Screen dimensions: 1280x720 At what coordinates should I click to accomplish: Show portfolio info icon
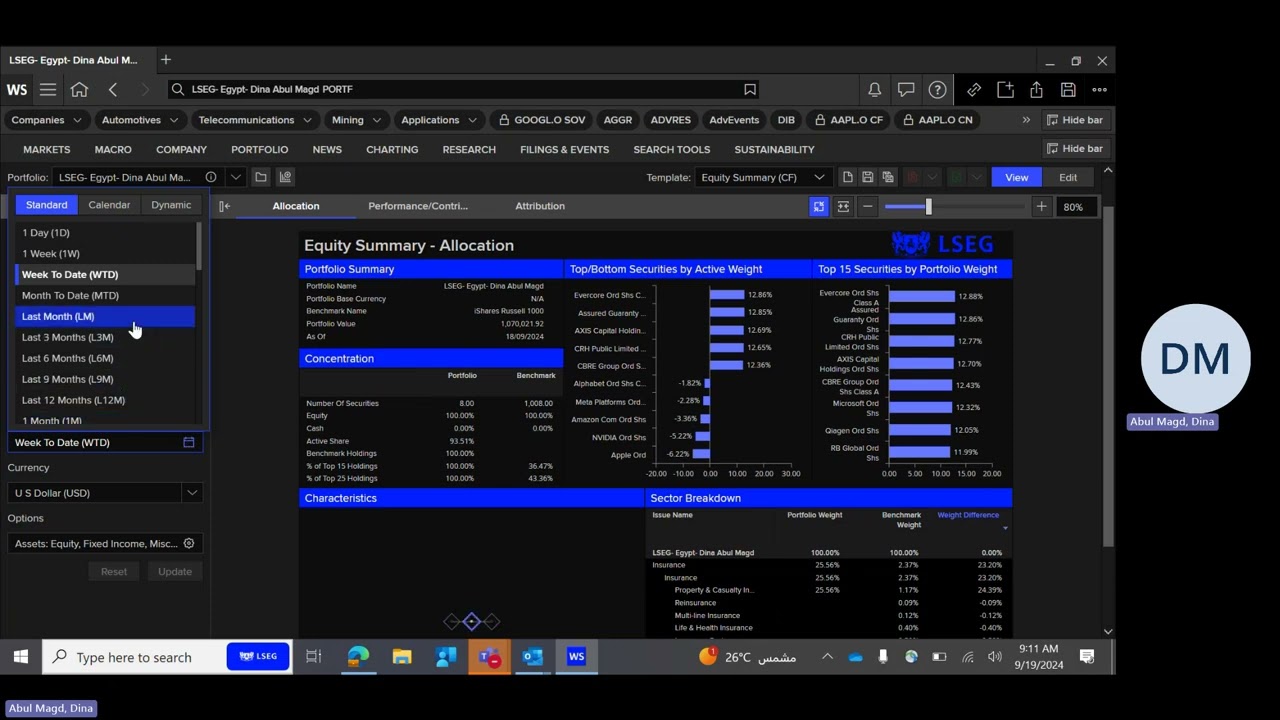(x=210, y=177)
